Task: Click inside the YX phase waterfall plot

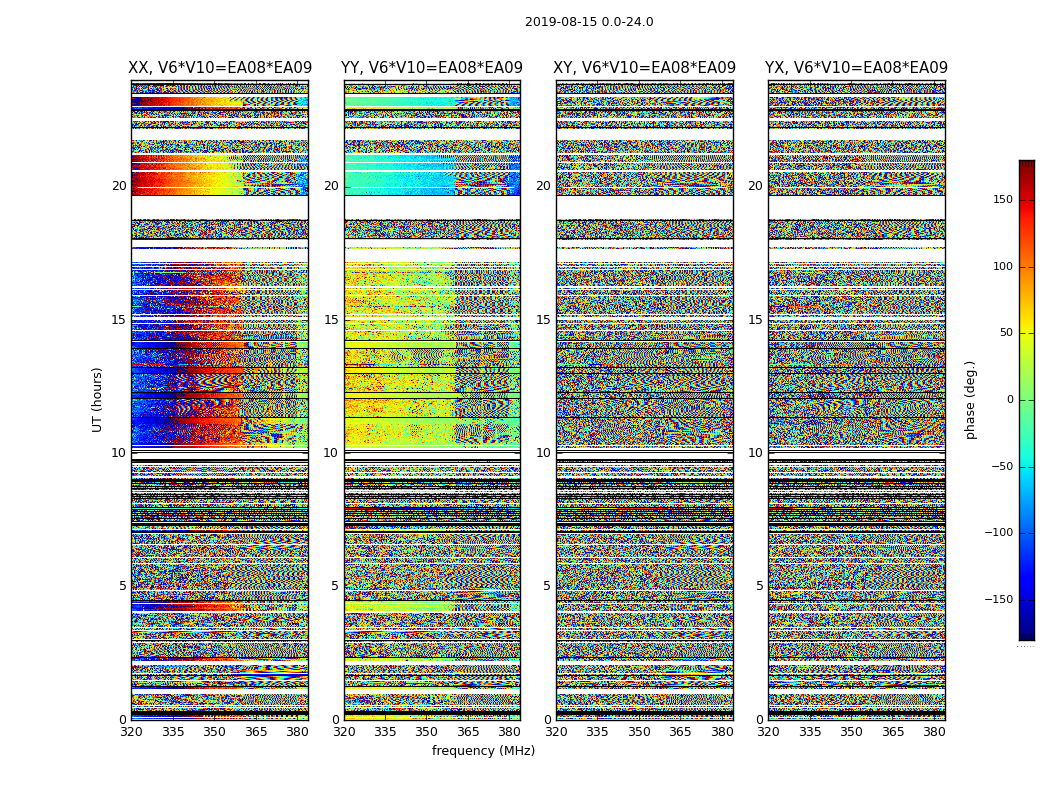Action: [856, 400]
